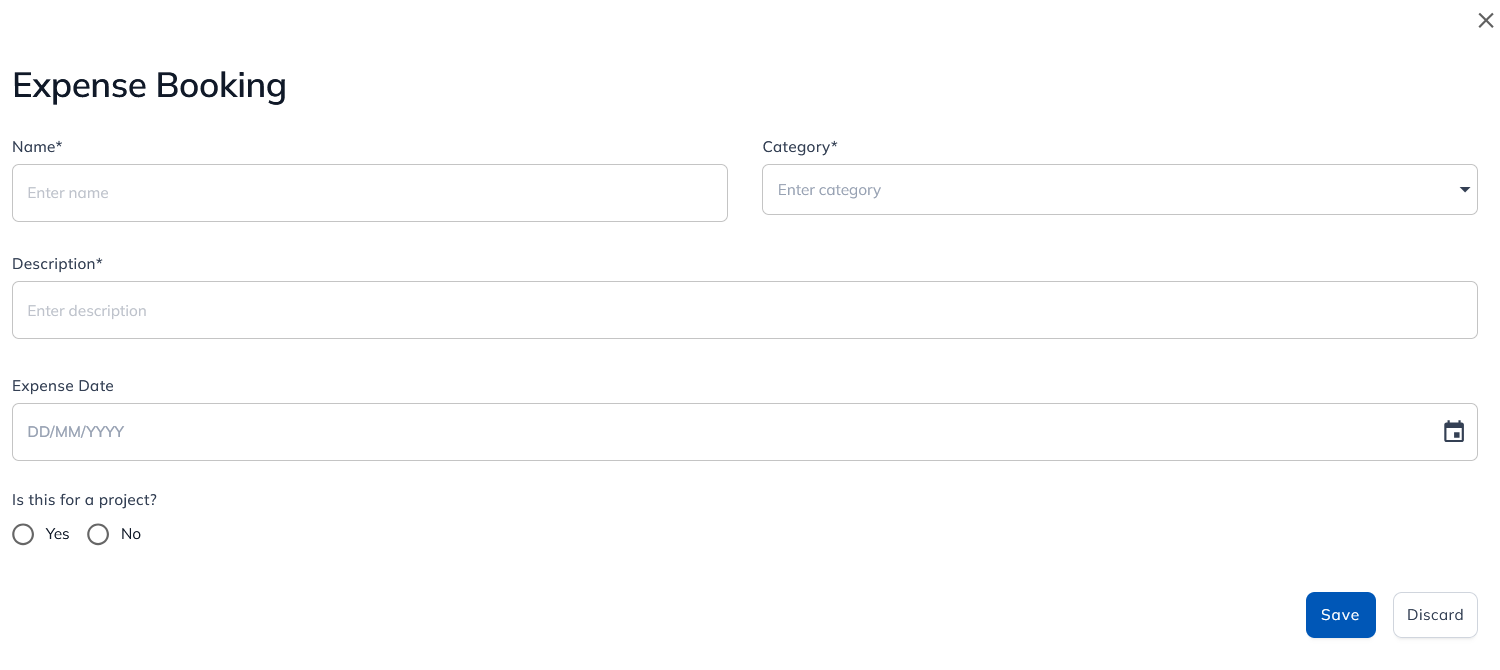Focus the Enter name input field
Image resolution: width=1500 pixels, height=670 pixels.
[370, 193]
